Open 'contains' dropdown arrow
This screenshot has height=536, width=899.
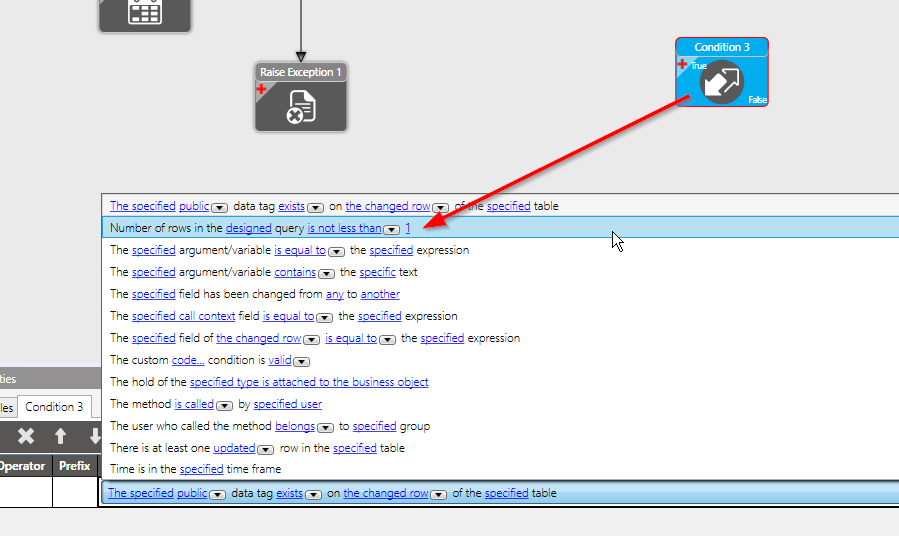click(327, 273)
